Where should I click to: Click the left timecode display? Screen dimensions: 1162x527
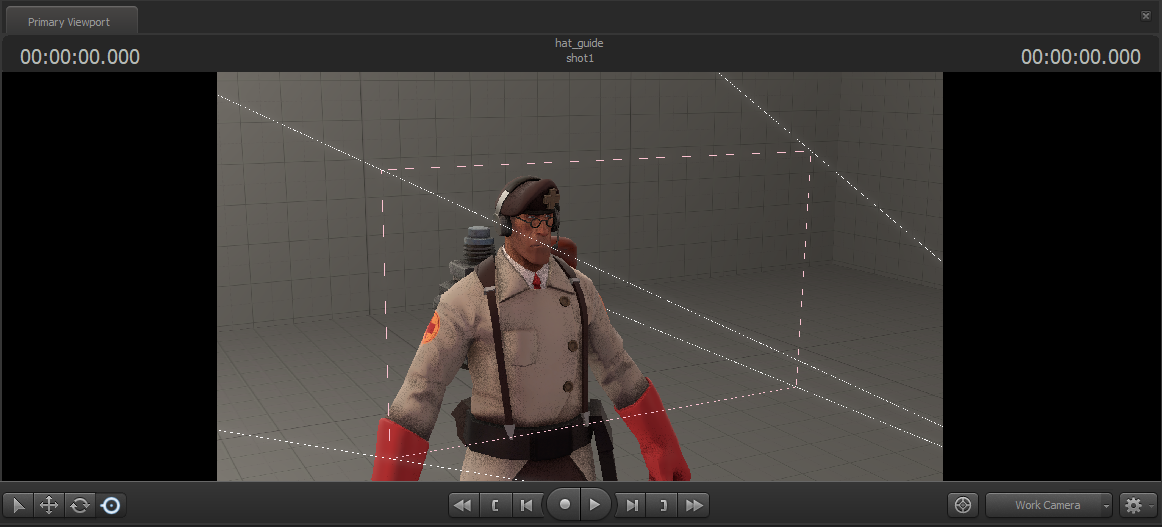coord(80,57)
